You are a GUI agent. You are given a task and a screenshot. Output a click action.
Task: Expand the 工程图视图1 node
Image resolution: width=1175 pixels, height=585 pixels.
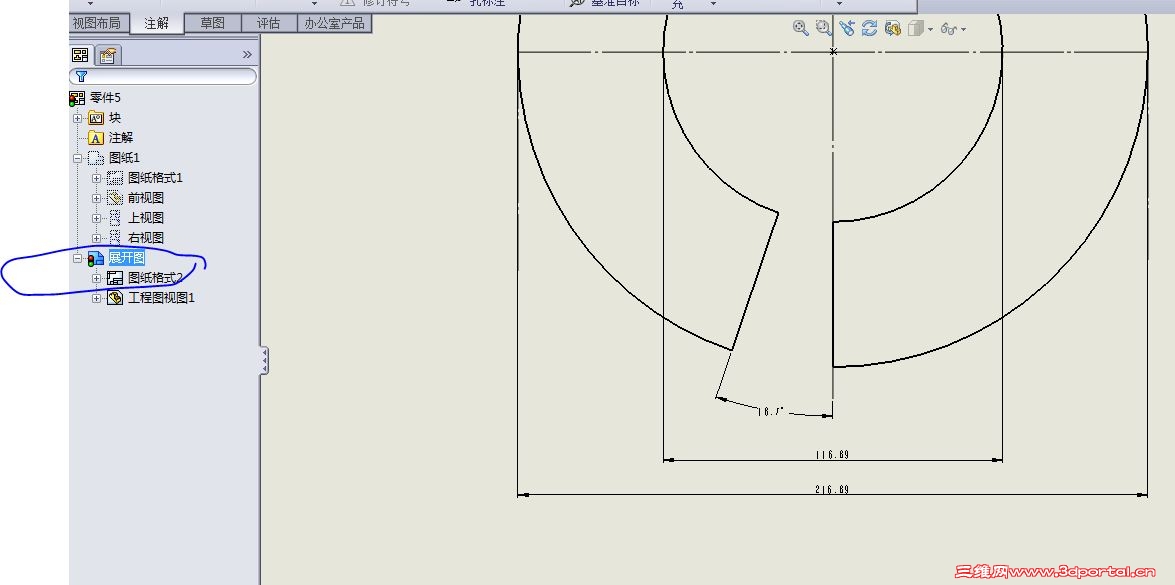(x=96, y=298)
